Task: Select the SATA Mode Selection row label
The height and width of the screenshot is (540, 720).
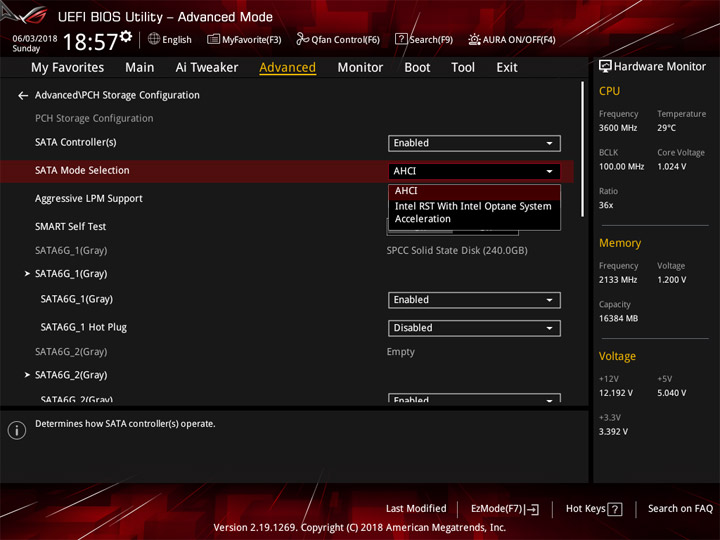Action: coord(82,170)
